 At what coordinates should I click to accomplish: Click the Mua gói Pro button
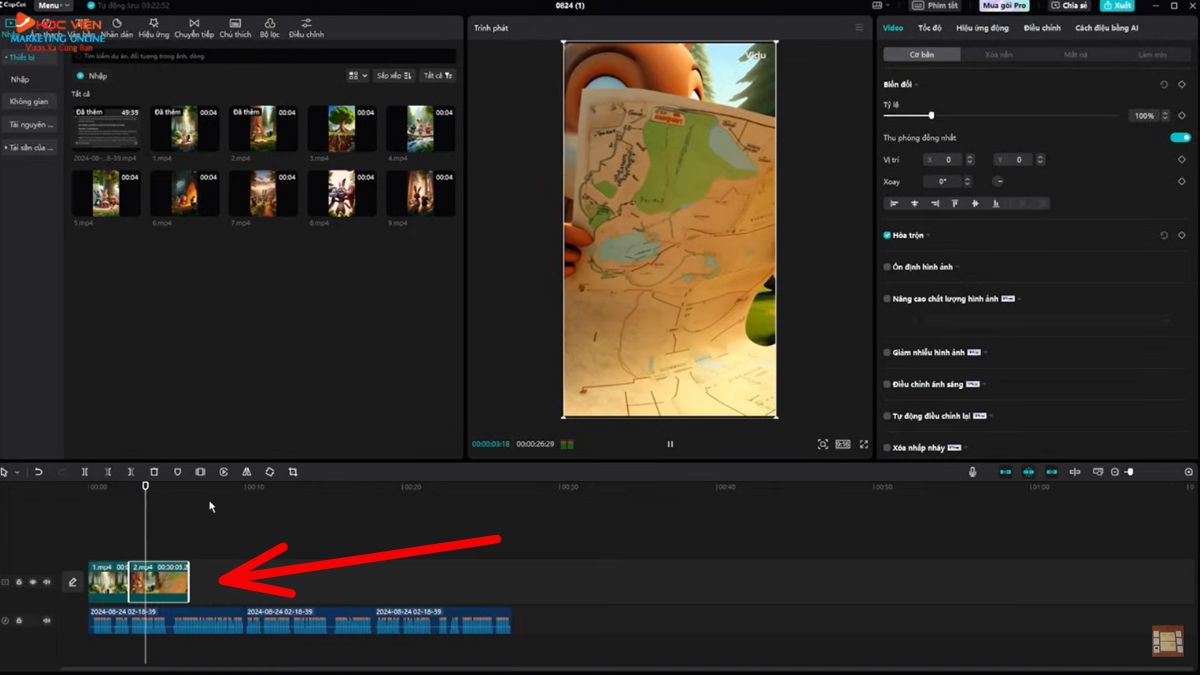click(x=1004, y=6)
